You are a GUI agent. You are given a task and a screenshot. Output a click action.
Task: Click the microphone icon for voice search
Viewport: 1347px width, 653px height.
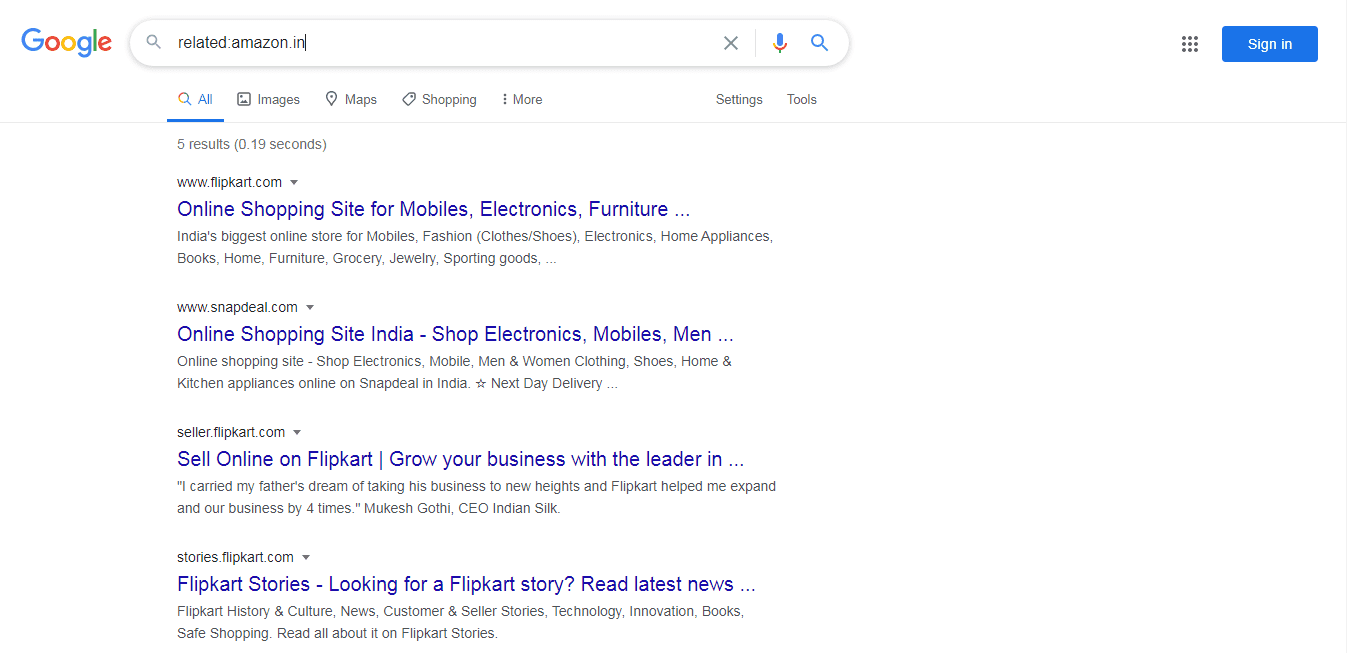pos(779,43)
